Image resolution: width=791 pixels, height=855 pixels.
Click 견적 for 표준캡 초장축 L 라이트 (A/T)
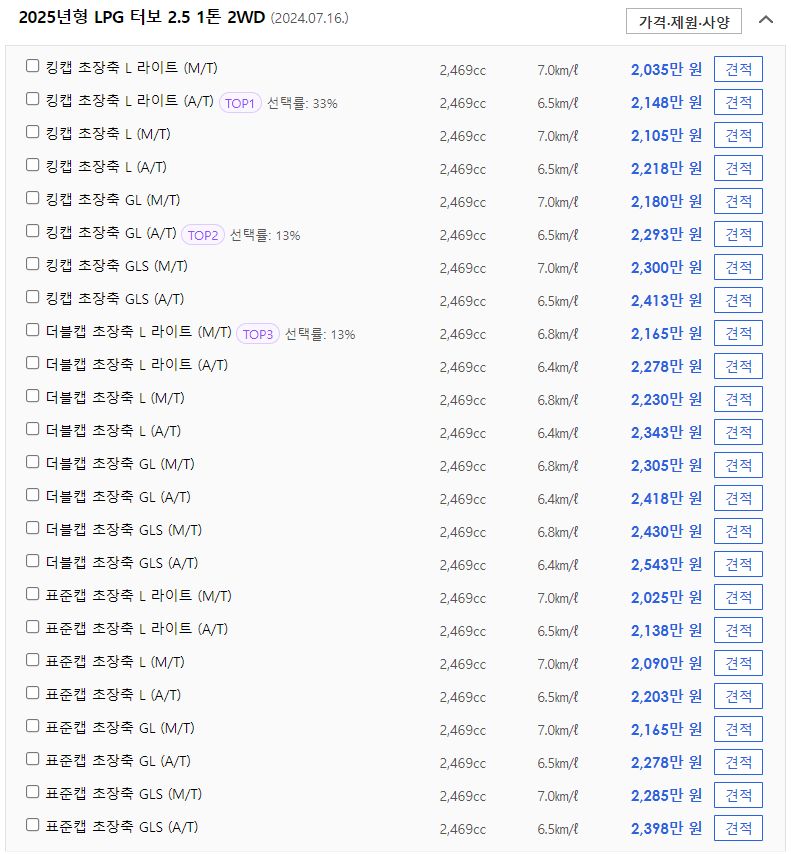pyautogui.click(x=738, y=630)
